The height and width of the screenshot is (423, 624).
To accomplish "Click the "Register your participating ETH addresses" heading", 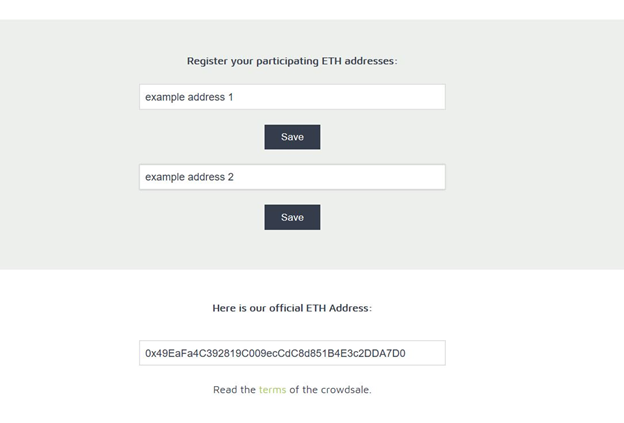I will point(292,61).
